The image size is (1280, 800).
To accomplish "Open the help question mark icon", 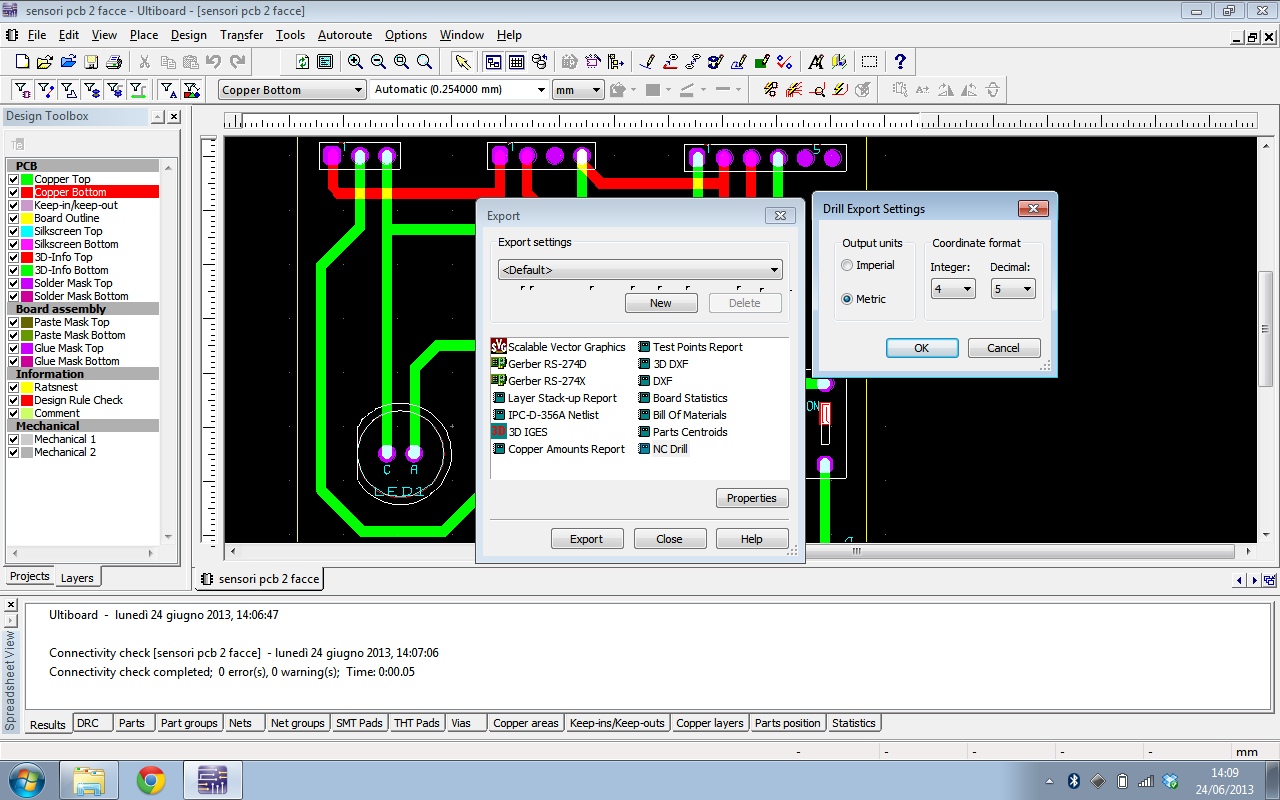I will [x=900, y=61].
